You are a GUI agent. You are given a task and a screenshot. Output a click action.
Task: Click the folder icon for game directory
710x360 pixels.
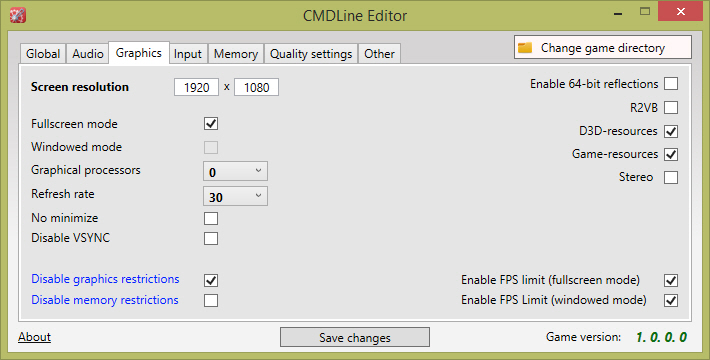[525, 48]
